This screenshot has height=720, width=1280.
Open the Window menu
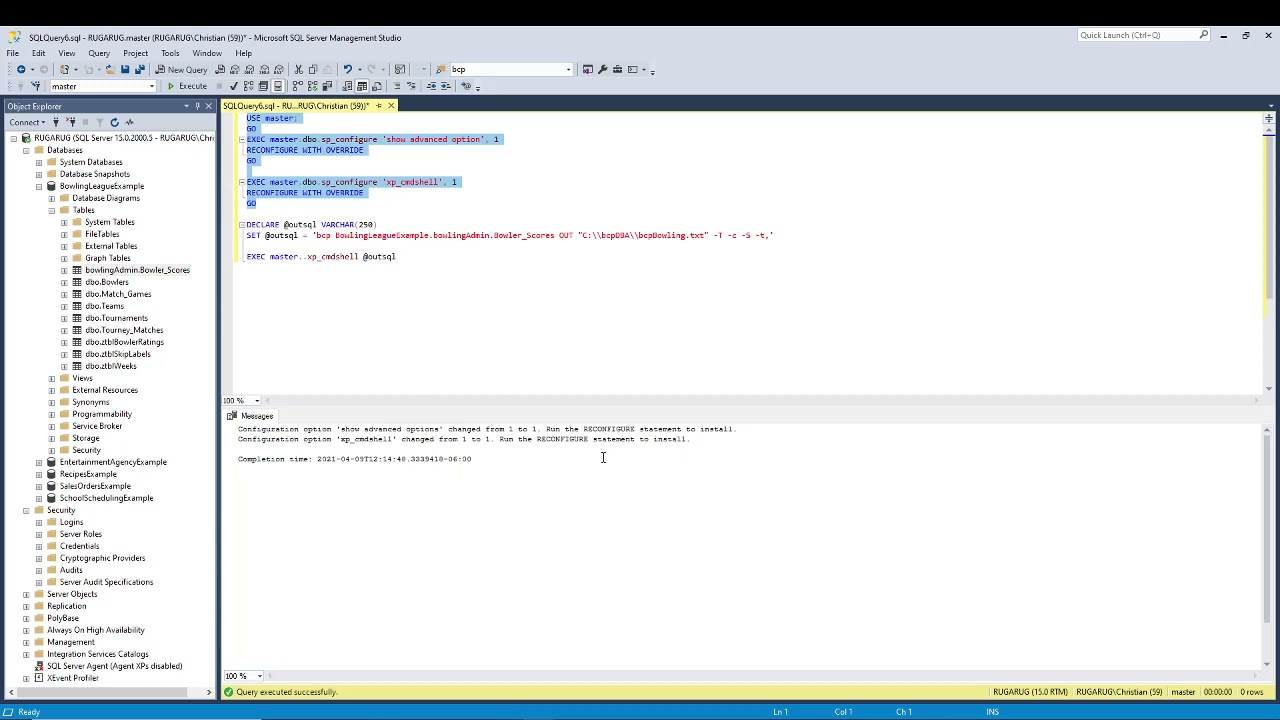click(x=207, y=53)
